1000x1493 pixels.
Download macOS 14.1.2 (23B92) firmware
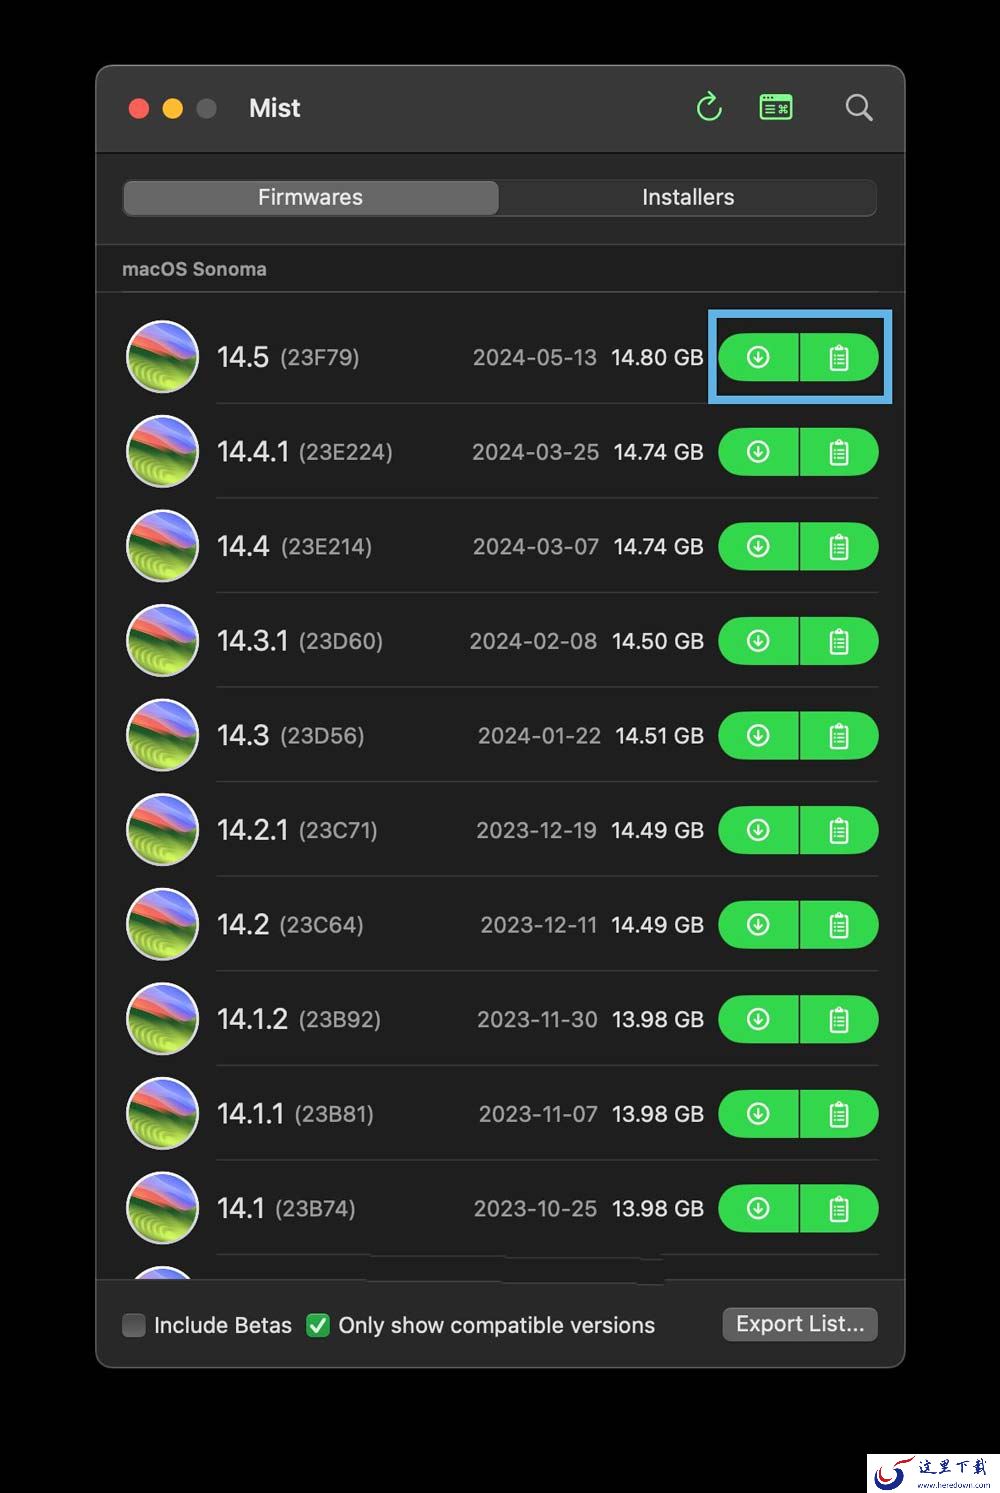(758, 1019)
